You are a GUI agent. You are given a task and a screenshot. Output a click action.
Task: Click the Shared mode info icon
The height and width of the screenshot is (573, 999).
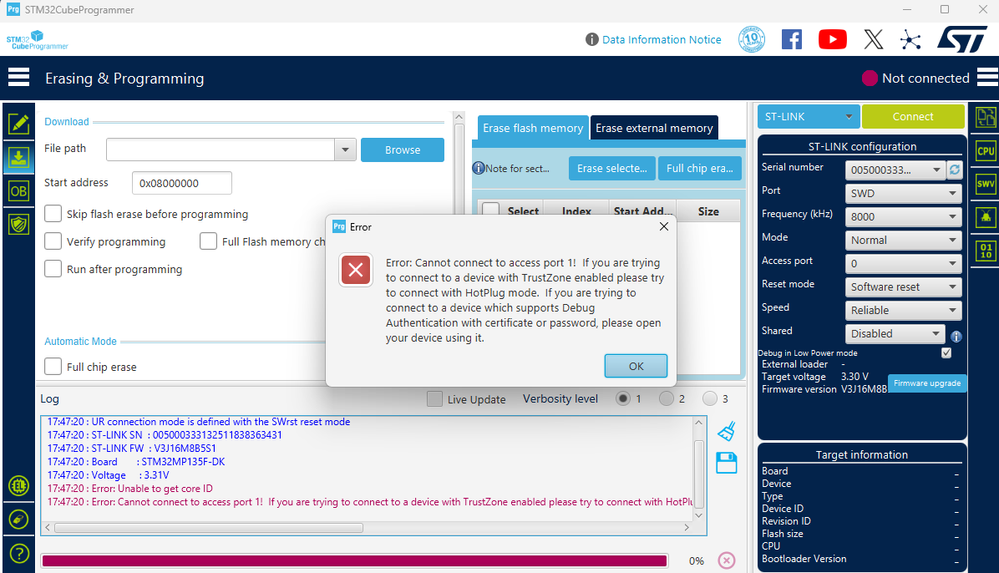tap(956, 337)
